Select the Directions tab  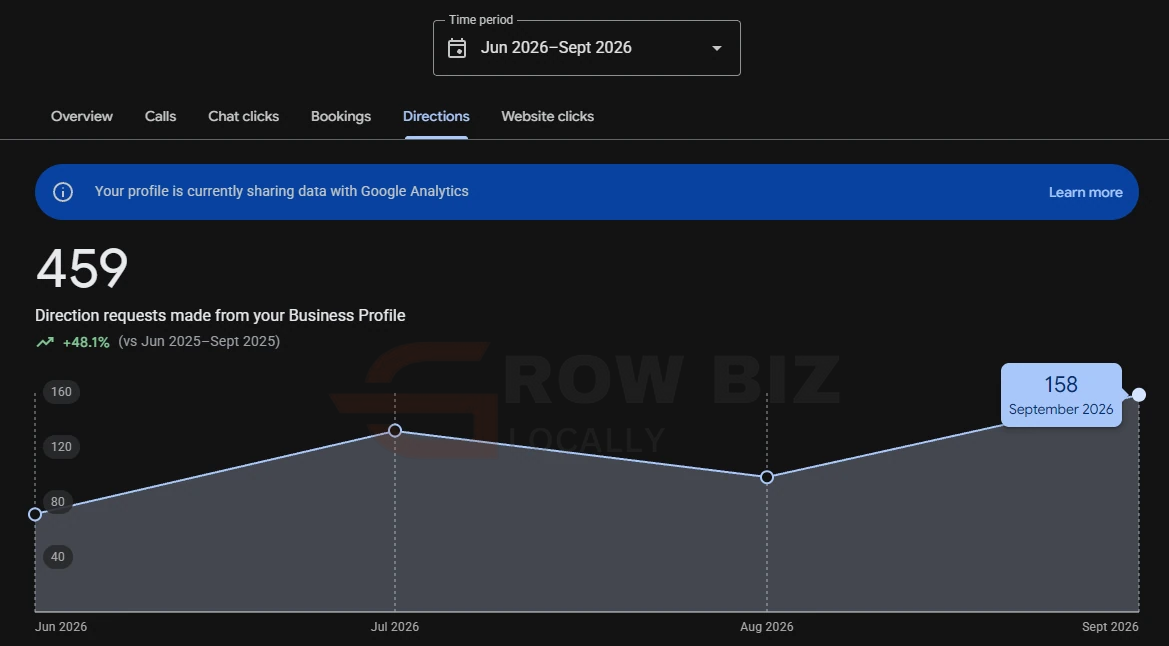(x=436, y=116)
